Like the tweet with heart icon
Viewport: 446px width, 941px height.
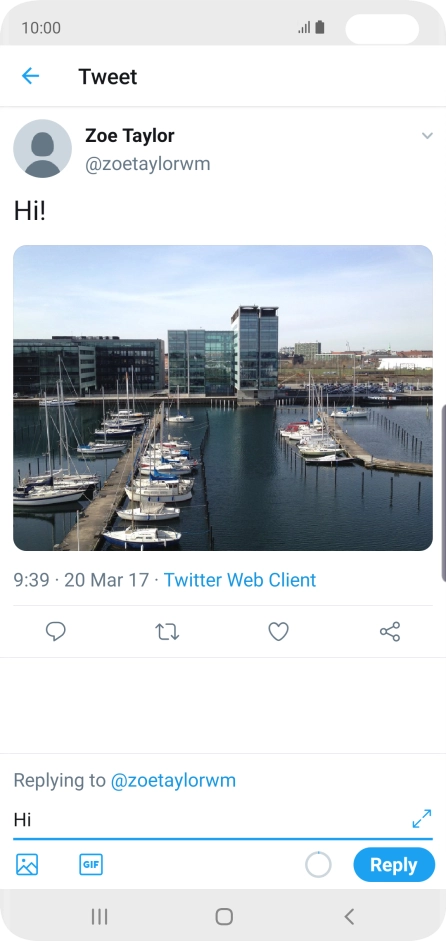[279, 631]
